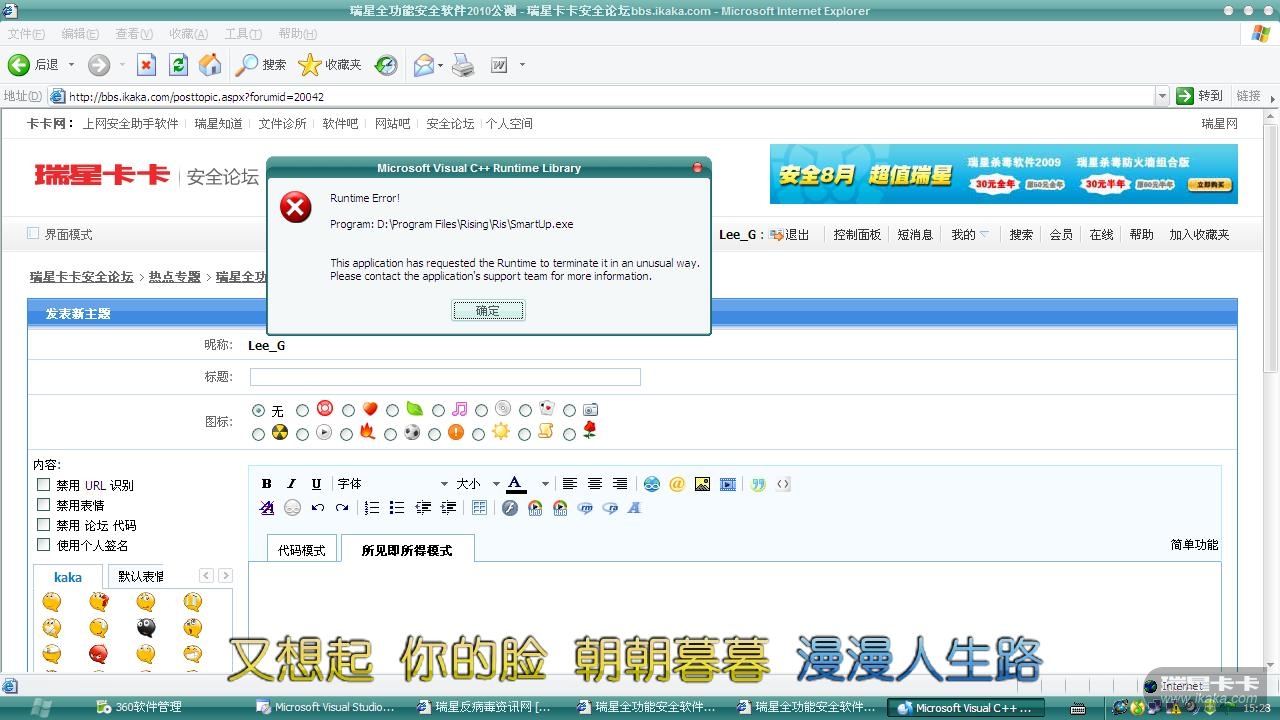Screen dimensions: 1280x720
Task: Apply Underline formatting in the editor
Action: (316, 484)
